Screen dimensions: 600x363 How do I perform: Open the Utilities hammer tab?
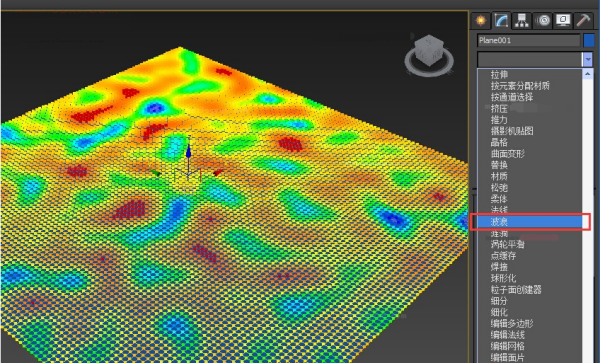(x=583, y=20)
